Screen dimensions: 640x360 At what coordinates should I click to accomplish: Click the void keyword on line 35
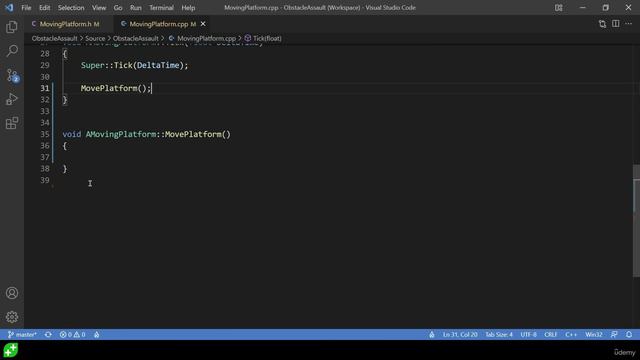click(72, 134)
